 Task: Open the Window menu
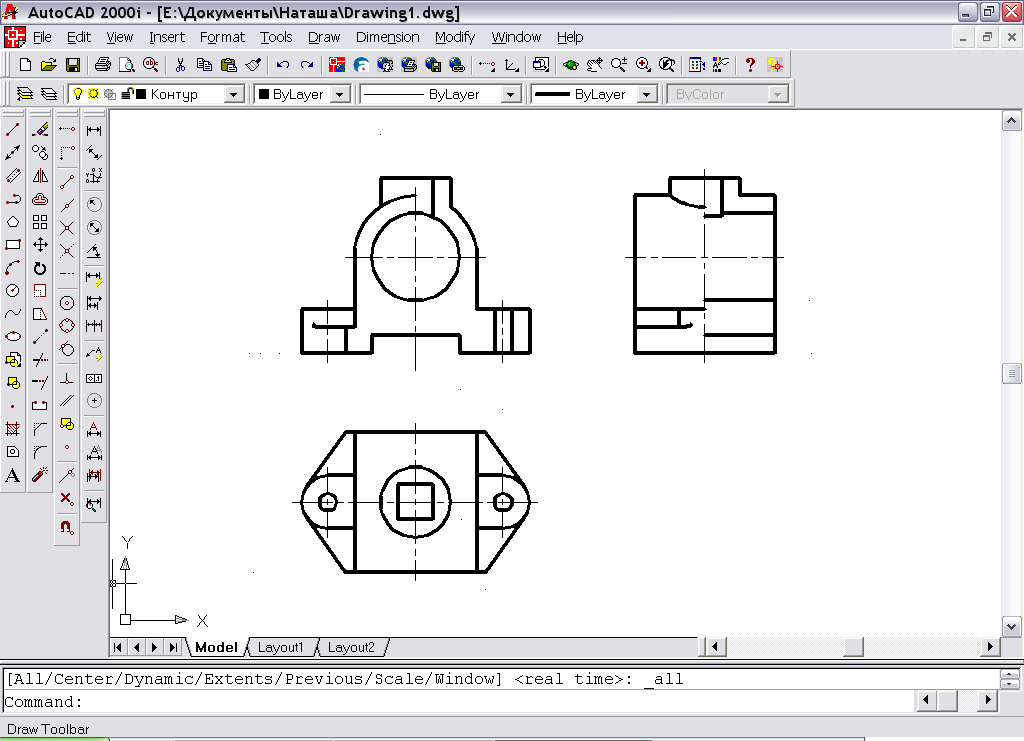click(516, 37)
